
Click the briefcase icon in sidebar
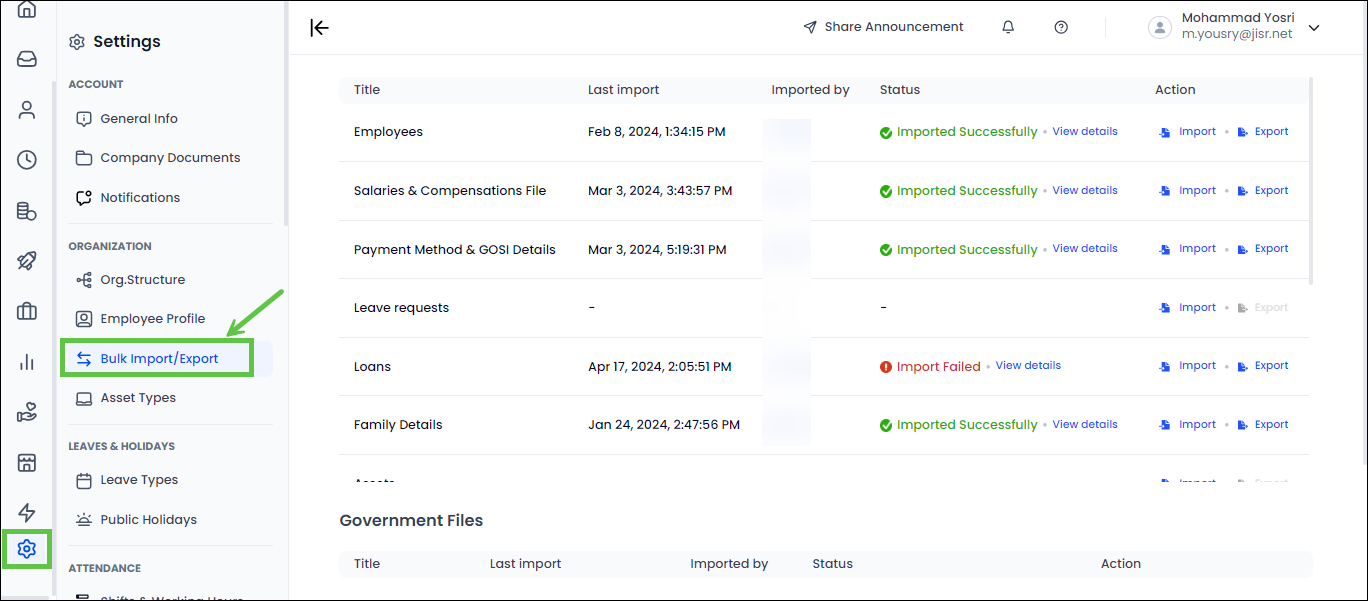pos(27,312)
